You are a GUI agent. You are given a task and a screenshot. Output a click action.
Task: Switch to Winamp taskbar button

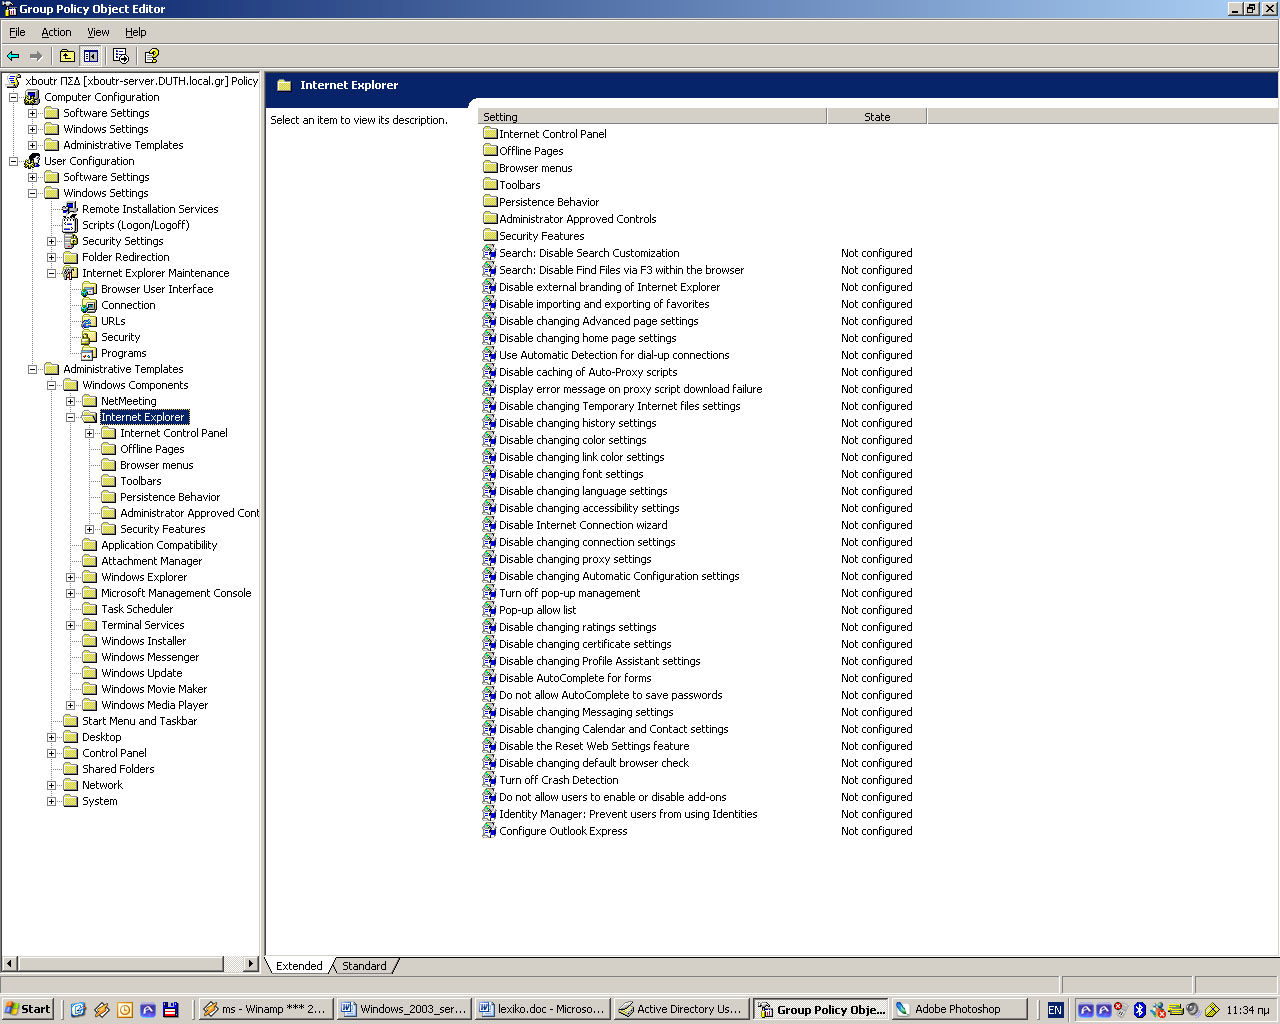point(265,1009)
